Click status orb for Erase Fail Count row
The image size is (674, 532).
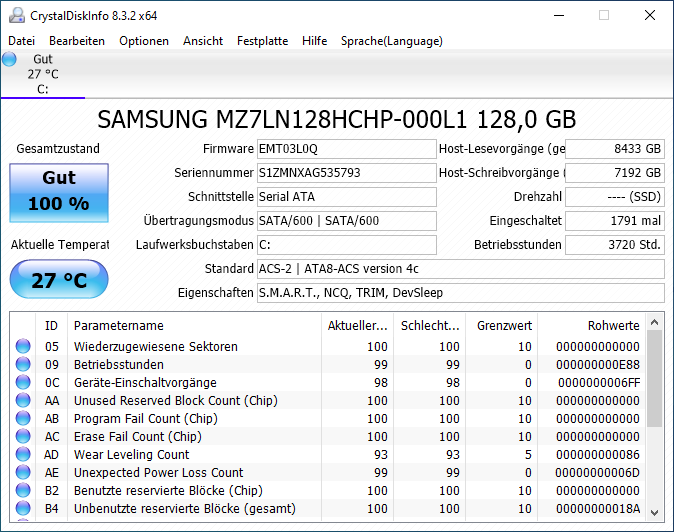coord(23,436)
